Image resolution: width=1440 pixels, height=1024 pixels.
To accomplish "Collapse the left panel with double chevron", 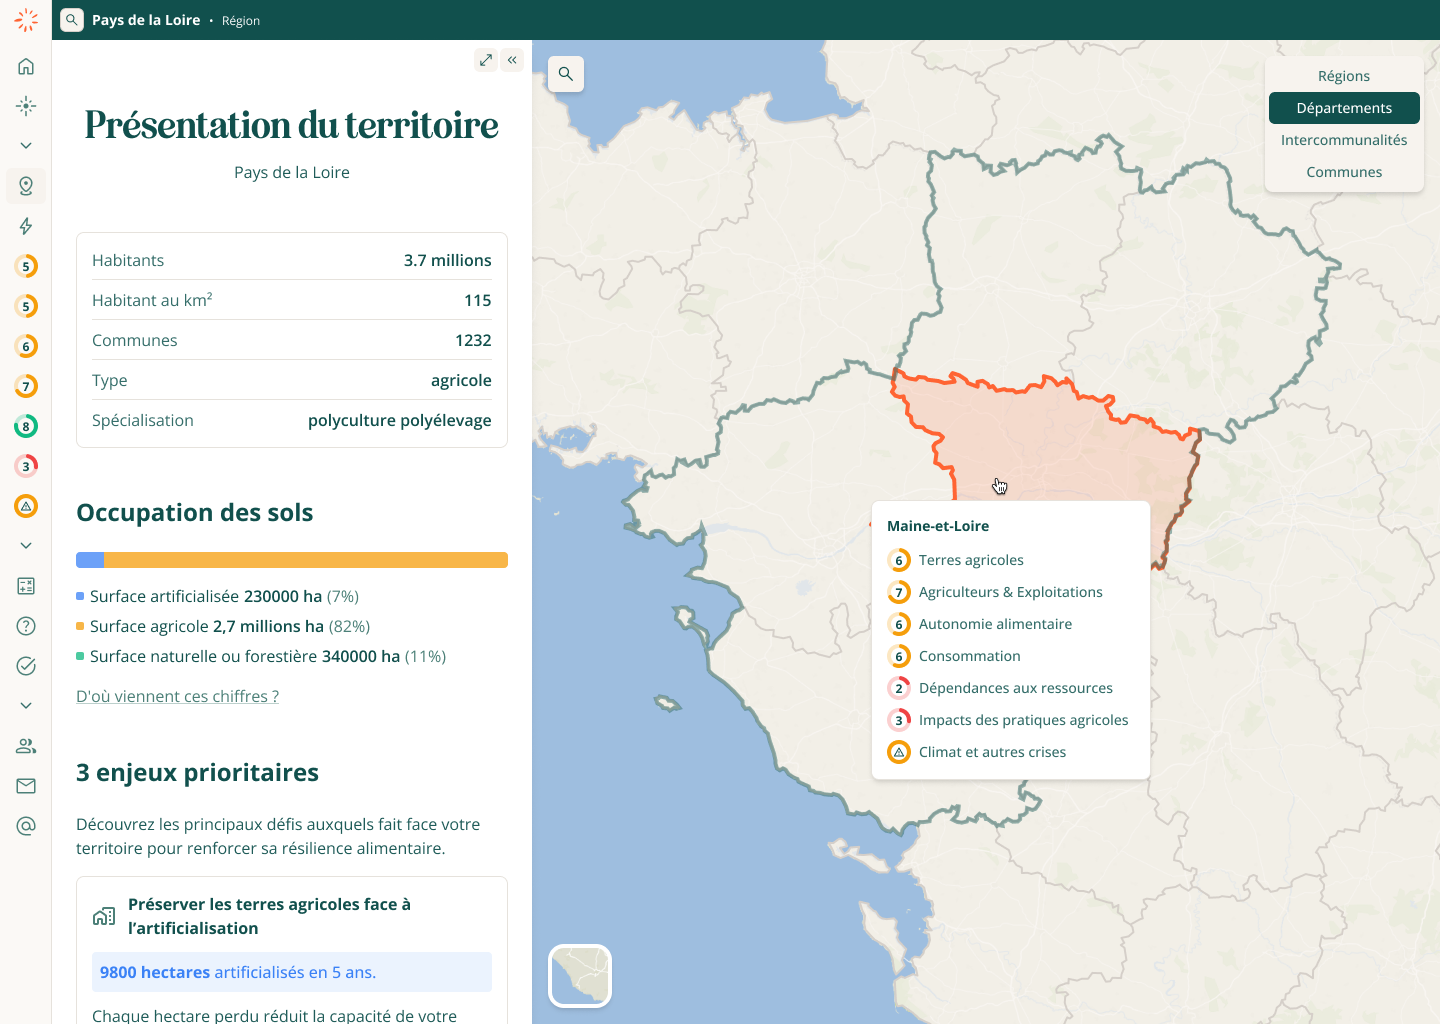I will (x=512, y=60).
